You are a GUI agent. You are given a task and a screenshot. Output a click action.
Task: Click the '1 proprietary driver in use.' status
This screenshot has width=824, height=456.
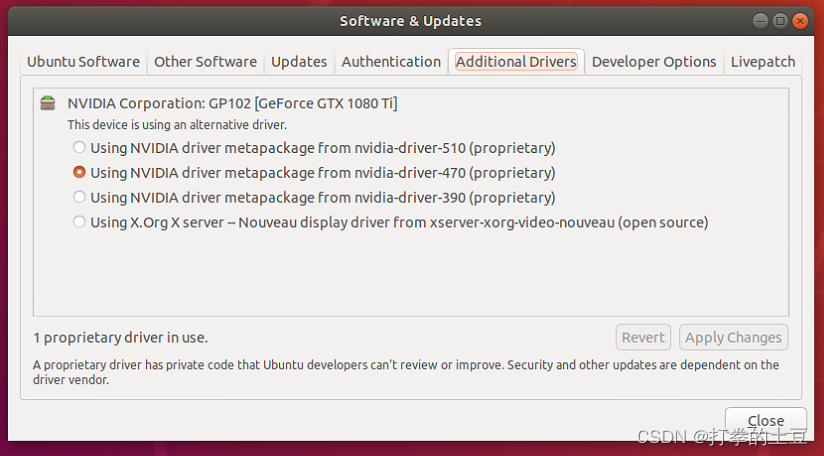click(x=120, y=337)
